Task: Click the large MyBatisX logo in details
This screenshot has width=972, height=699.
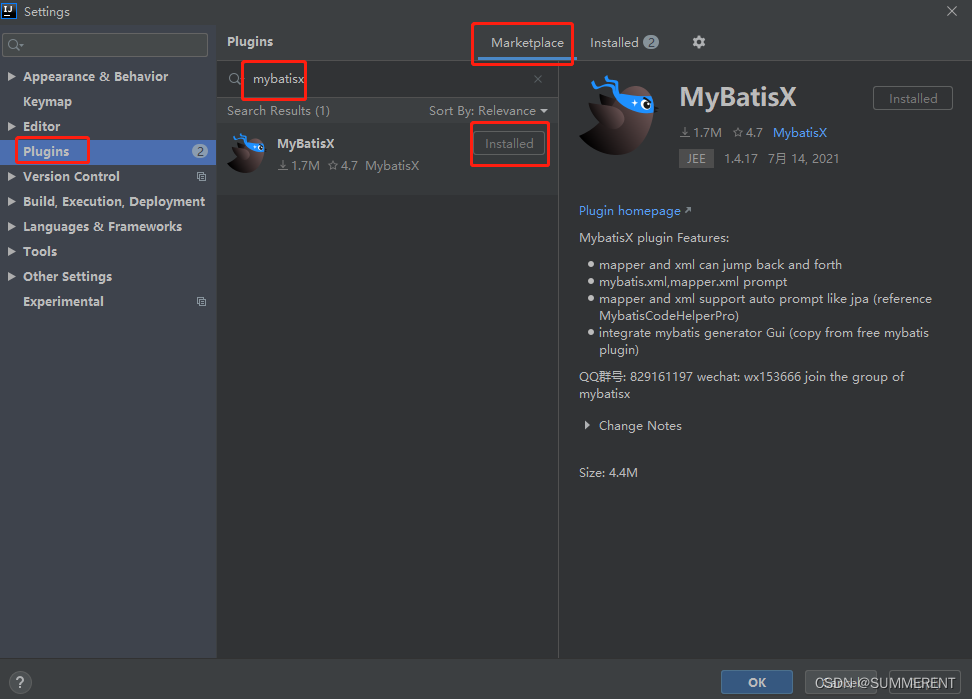Action: click(x=618, y=116)
